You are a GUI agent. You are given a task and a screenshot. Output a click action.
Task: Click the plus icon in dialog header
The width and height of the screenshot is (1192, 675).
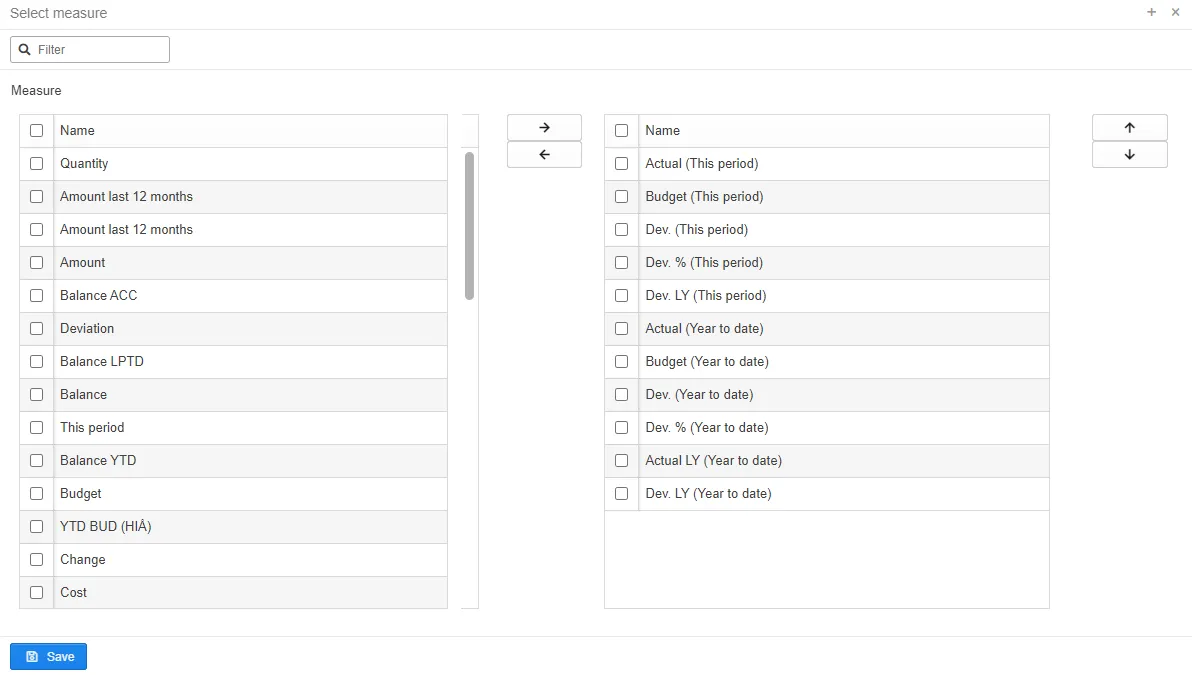1151,12
